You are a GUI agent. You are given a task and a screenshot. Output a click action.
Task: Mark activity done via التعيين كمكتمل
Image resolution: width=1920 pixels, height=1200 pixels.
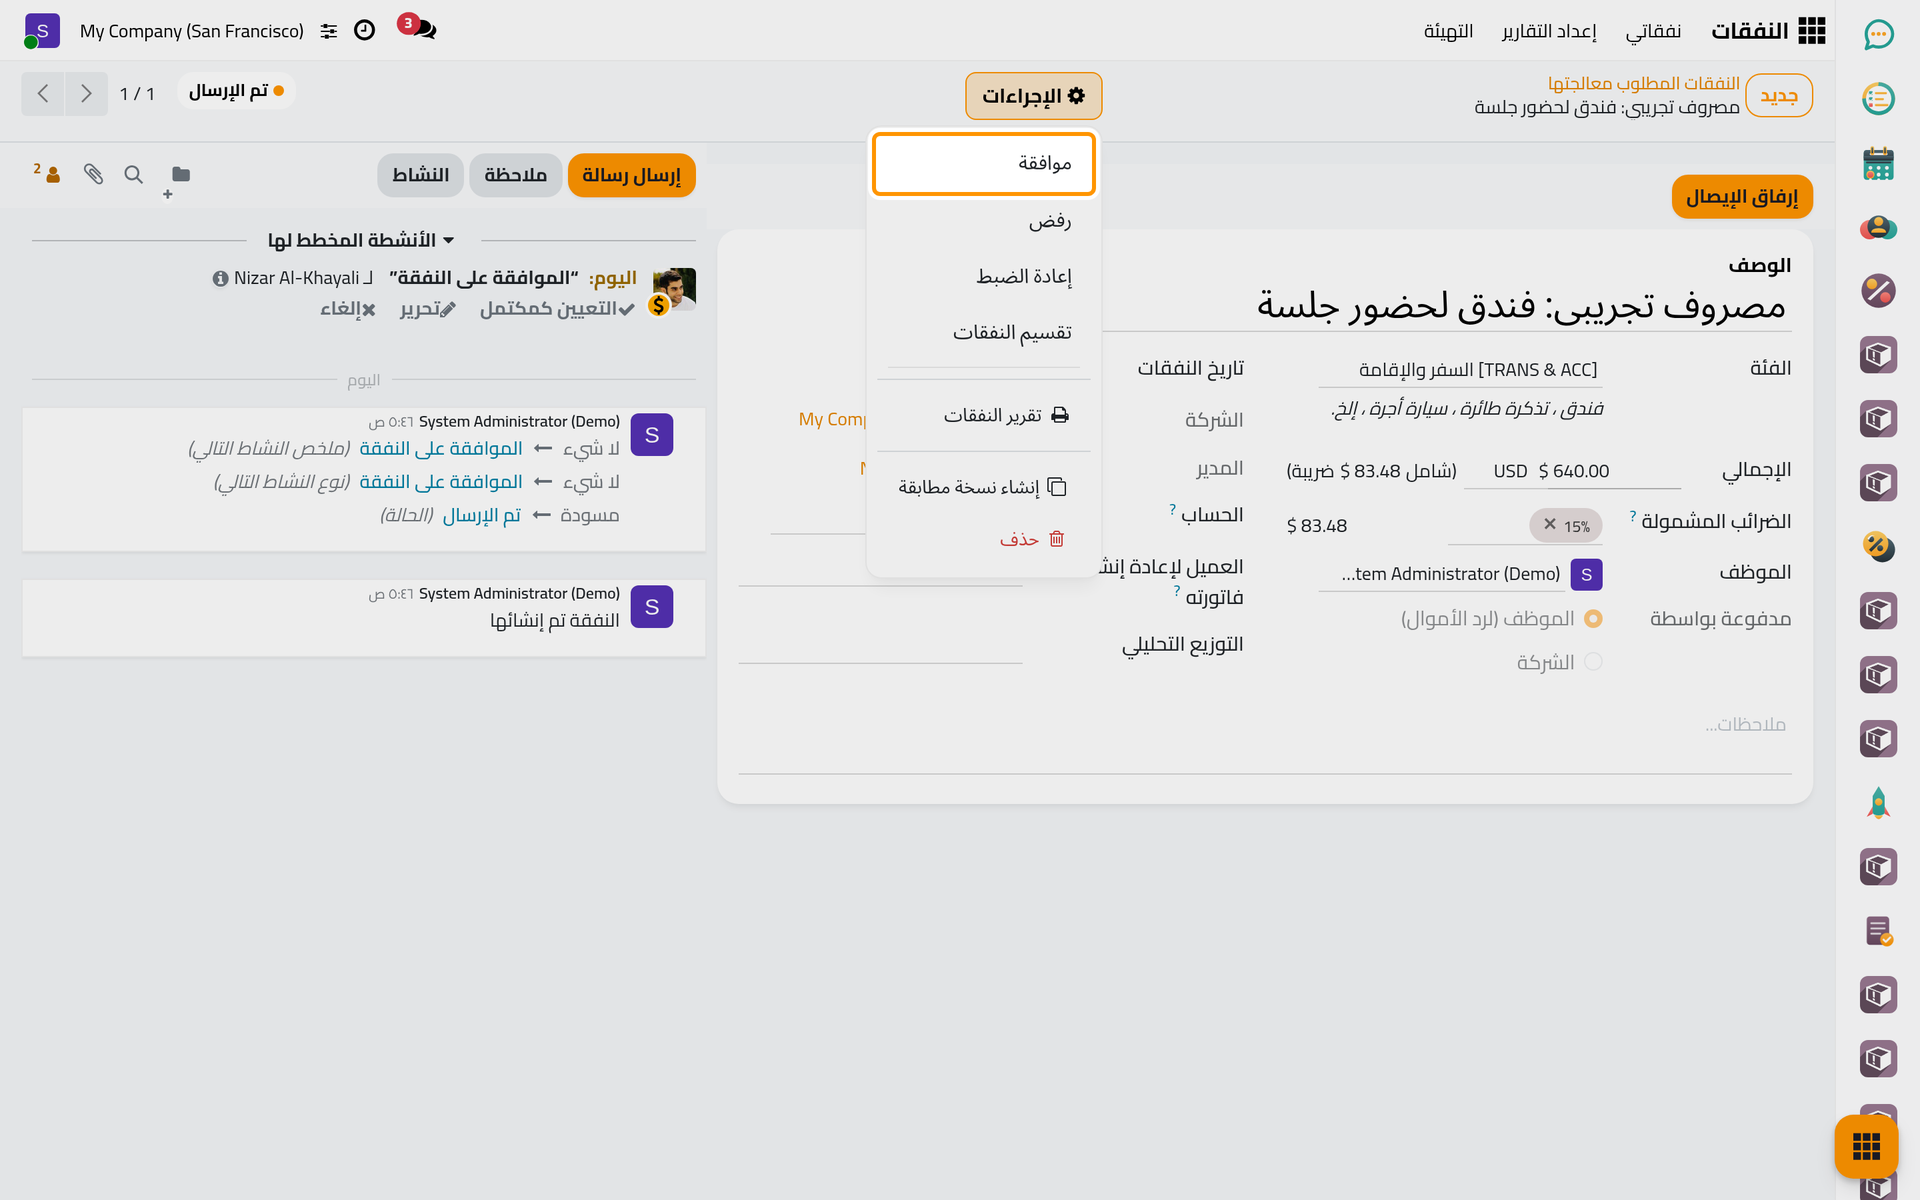557,309
